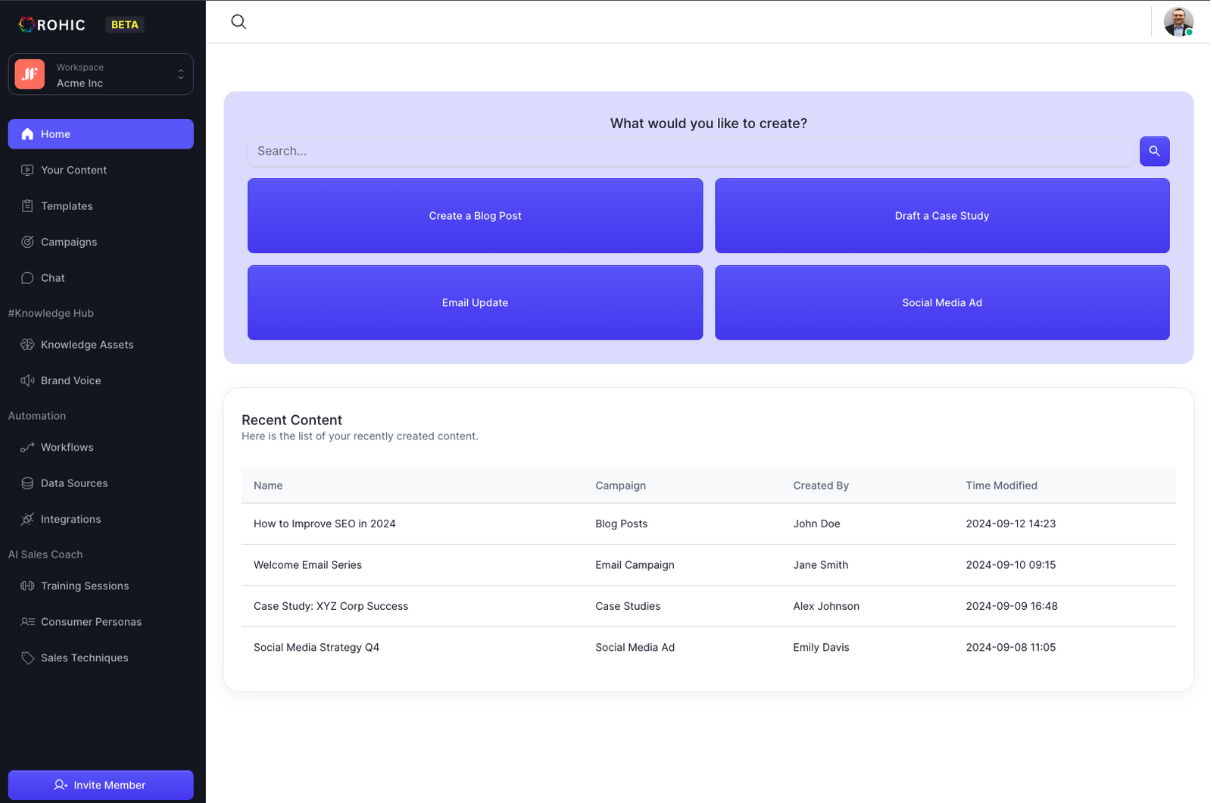Open the user avatar profile picture
The image size is (1212, 803).
pyautogui.click(x=1178, y=22)
